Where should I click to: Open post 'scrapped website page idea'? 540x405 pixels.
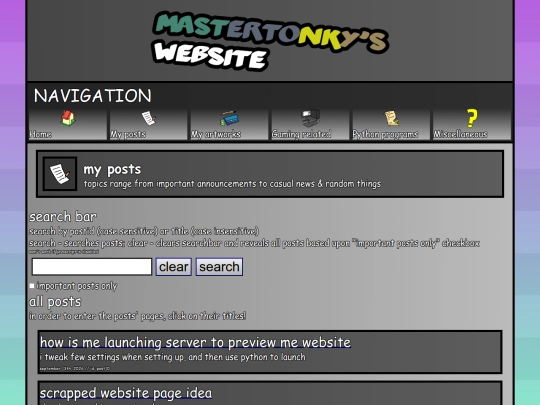tap(126, 393)
